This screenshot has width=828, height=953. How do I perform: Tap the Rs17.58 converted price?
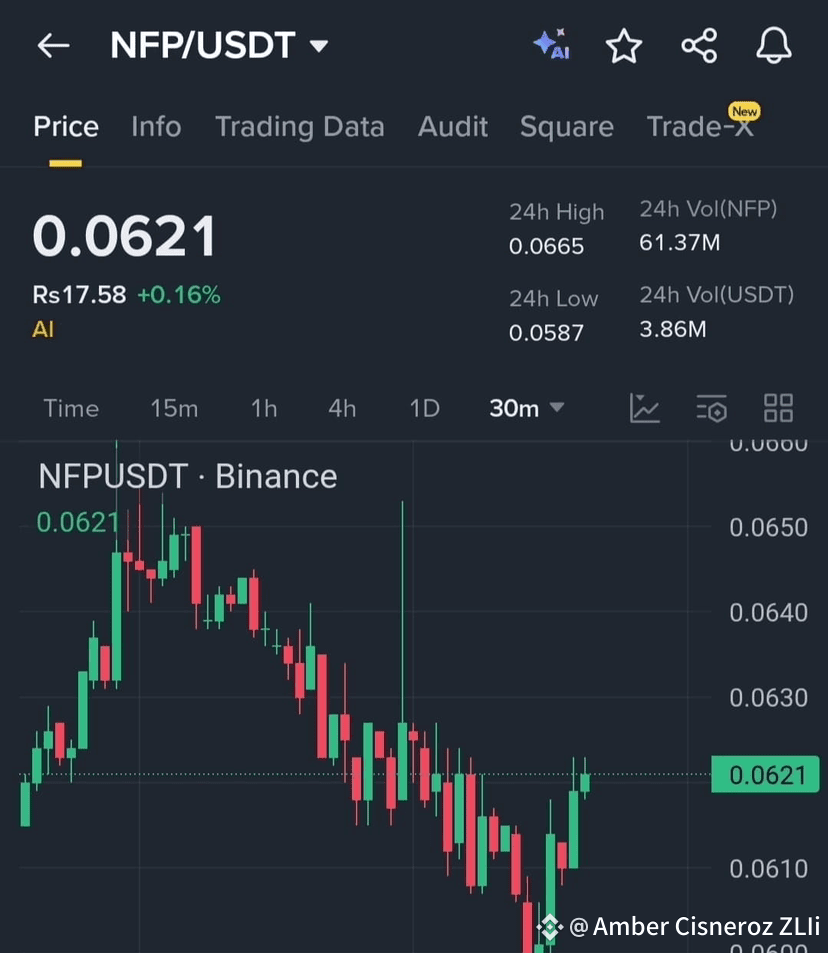coord(79,295)
